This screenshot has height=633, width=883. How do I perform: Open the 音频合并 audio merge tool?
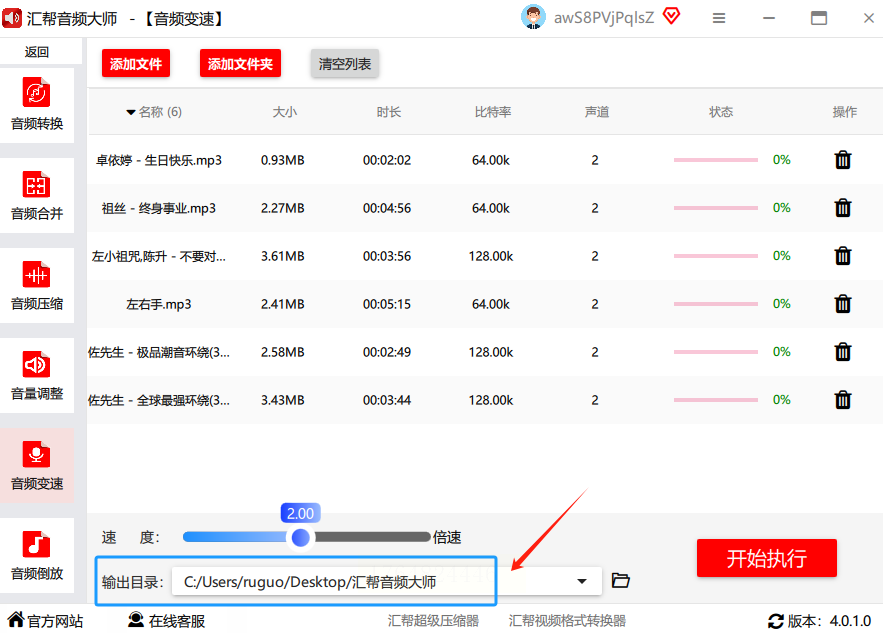(37, 195)
